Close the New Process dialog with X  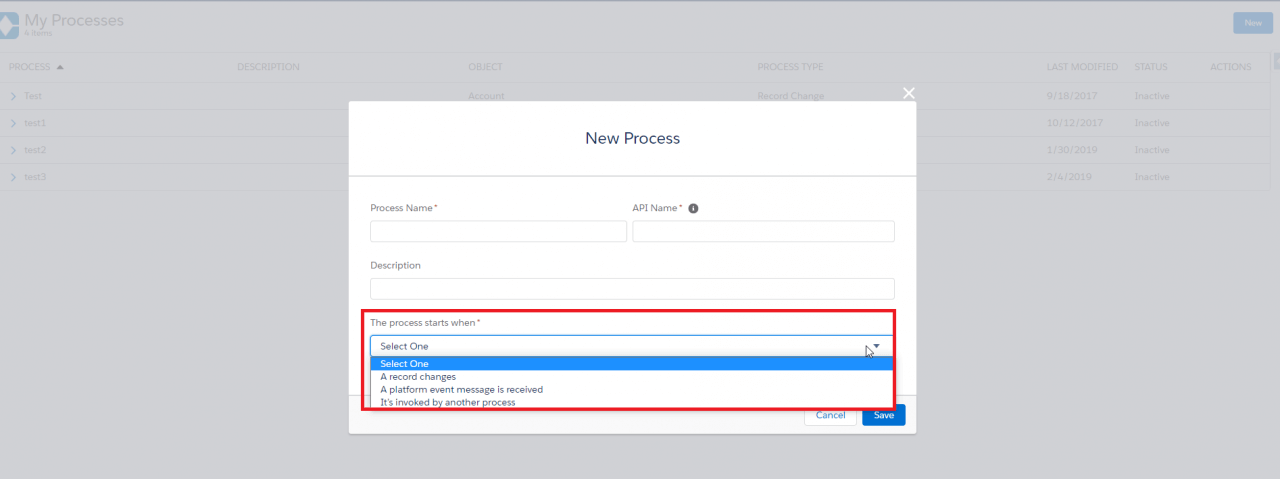click(908, 93)
